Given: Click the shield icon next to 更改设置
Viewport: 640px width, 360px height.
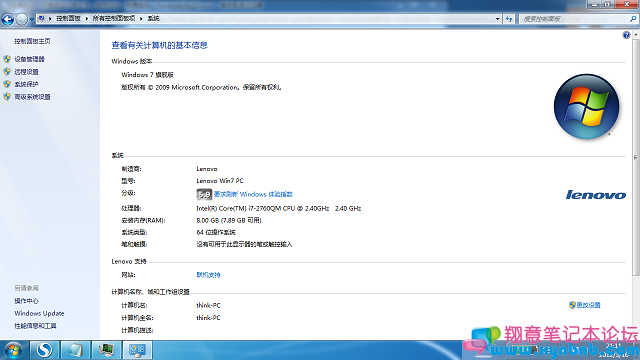Looking at the screenshot, I should 572,305.
